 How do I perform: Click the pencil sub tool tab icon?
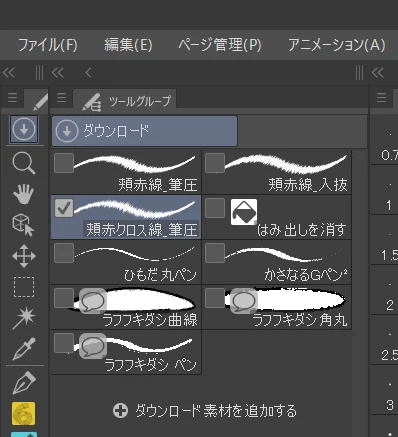pyautogui.click(x=40, y=102)
